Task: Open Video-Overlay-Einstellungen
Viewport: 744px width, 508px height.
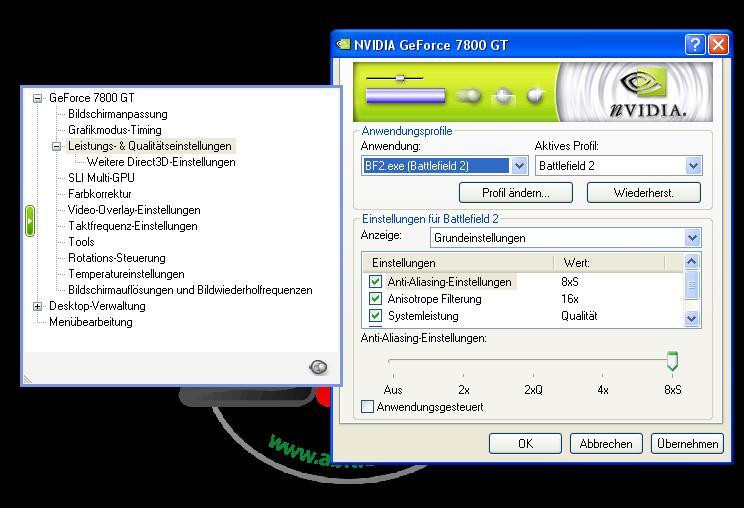Action: (134, 210)
